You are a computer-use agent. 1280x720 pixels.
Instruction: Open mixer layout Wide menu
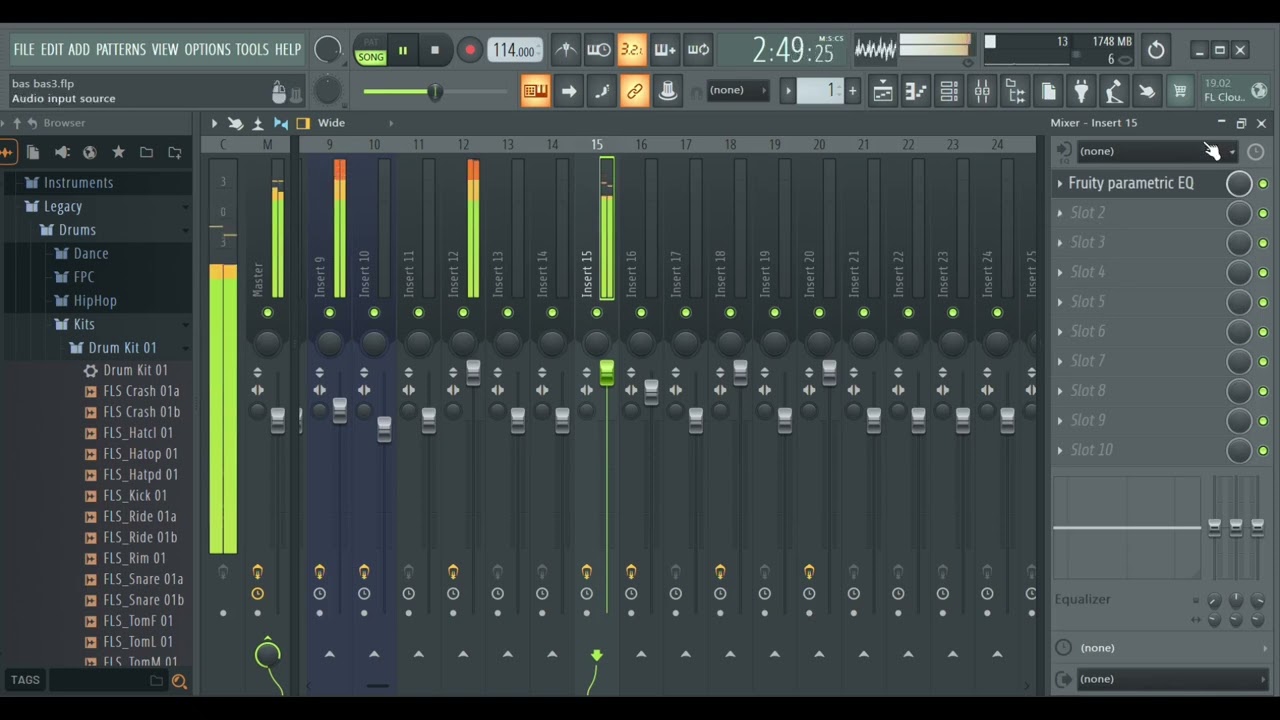[x=331, y=123]
